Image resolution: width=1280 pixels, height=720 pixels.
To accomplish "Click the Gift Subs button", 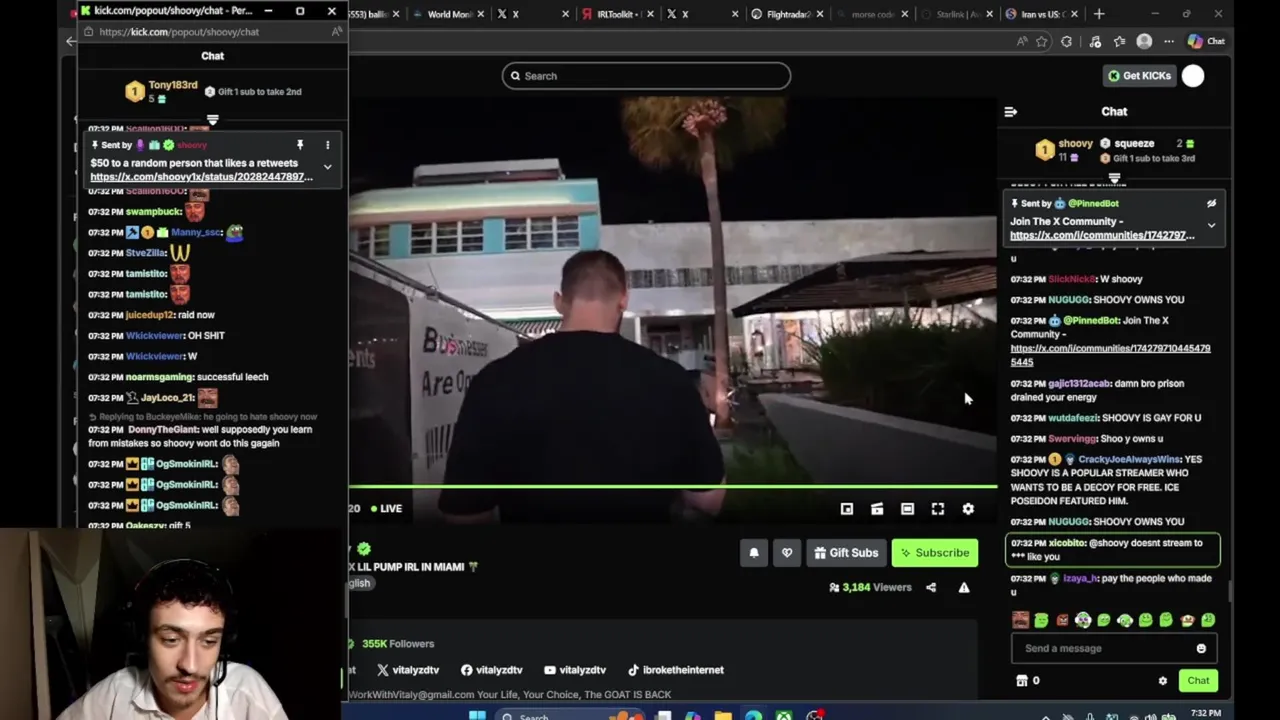I will pyautogui.click(x=846, y=552).
